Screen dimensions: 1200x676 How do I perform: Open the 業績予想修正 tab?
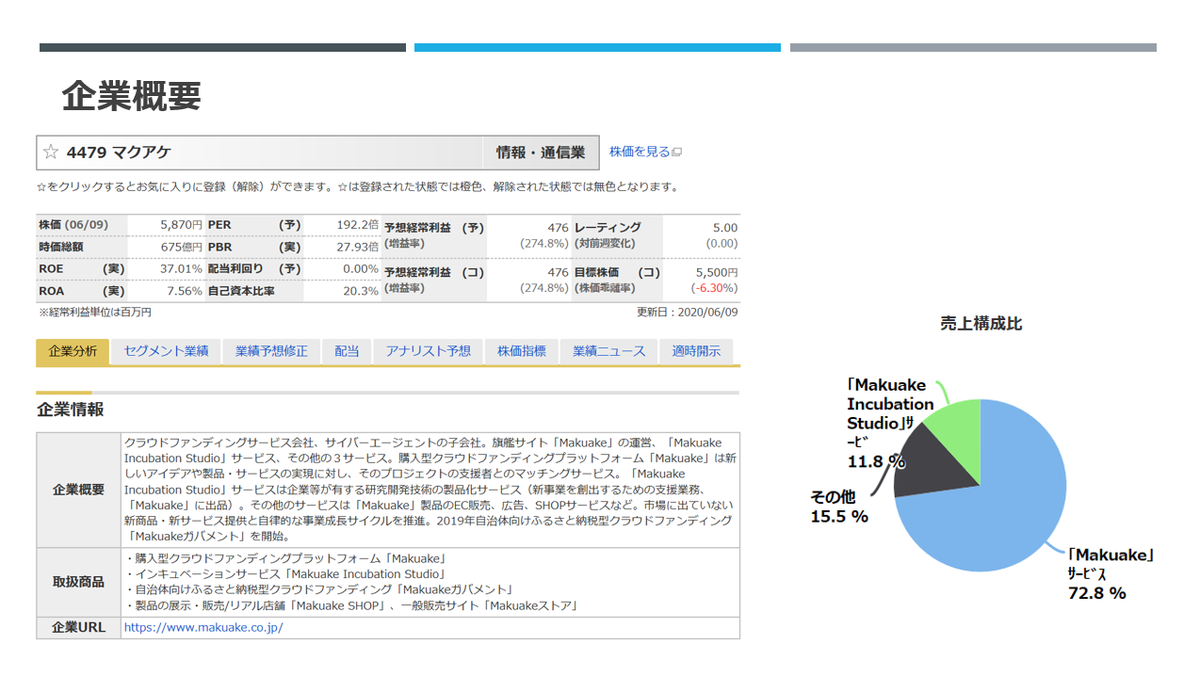pos(271,351)
